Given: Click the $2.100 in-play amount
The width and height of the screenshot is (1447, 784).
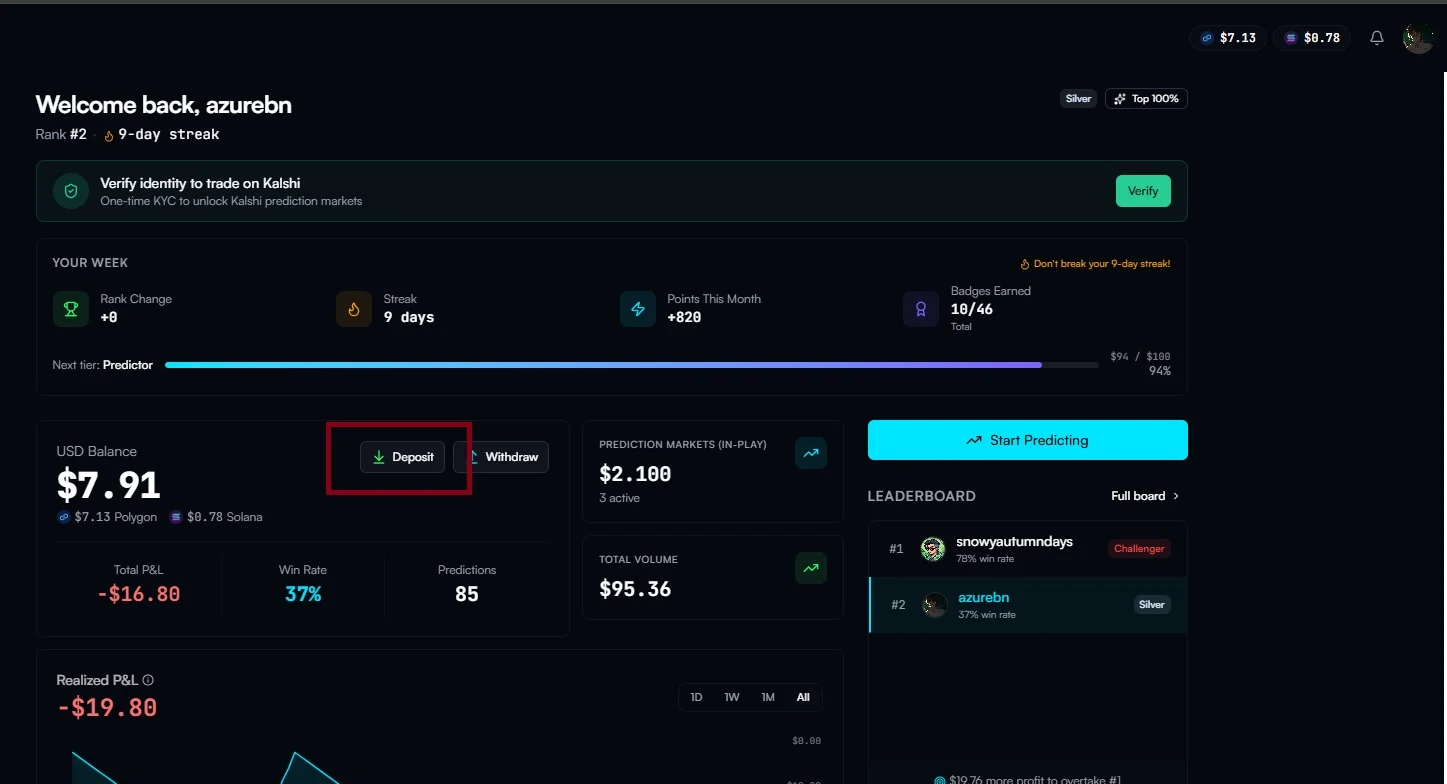Looking at the screenshot, I should pyautogui.click(x=635, y=474).
